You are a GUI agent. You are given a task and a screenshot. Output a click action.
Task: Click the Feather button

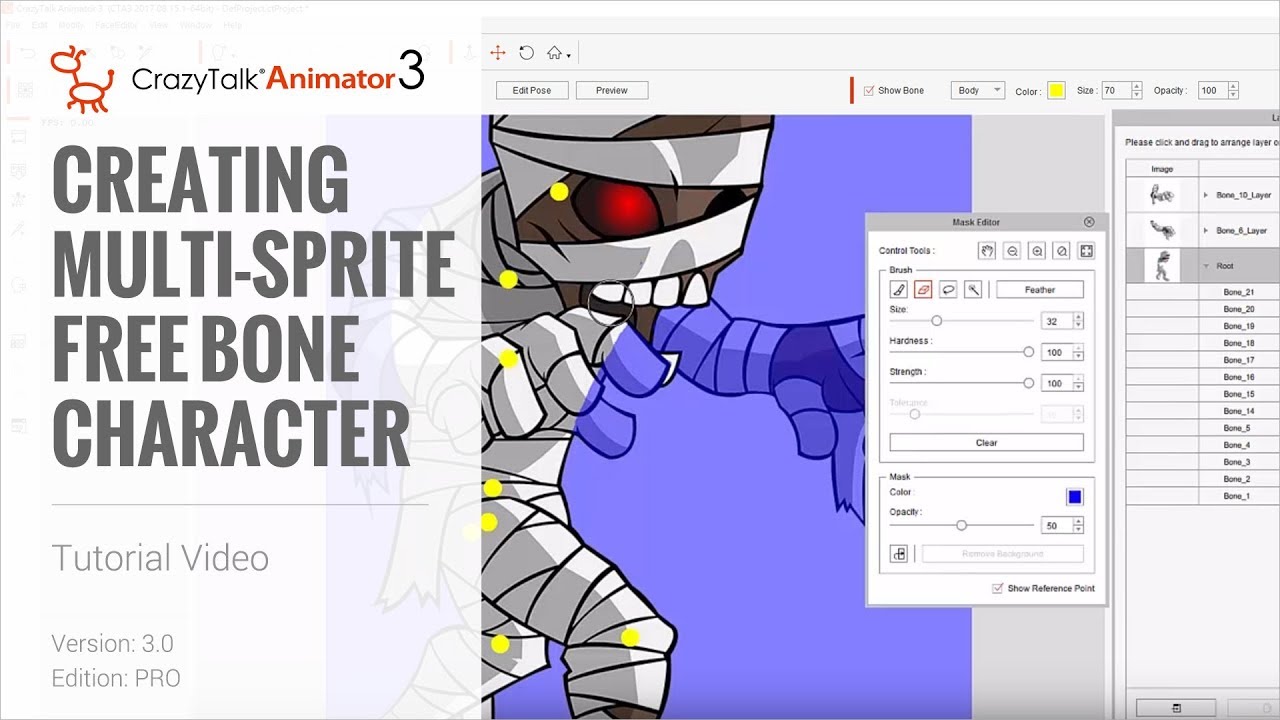coord(1040,290)
